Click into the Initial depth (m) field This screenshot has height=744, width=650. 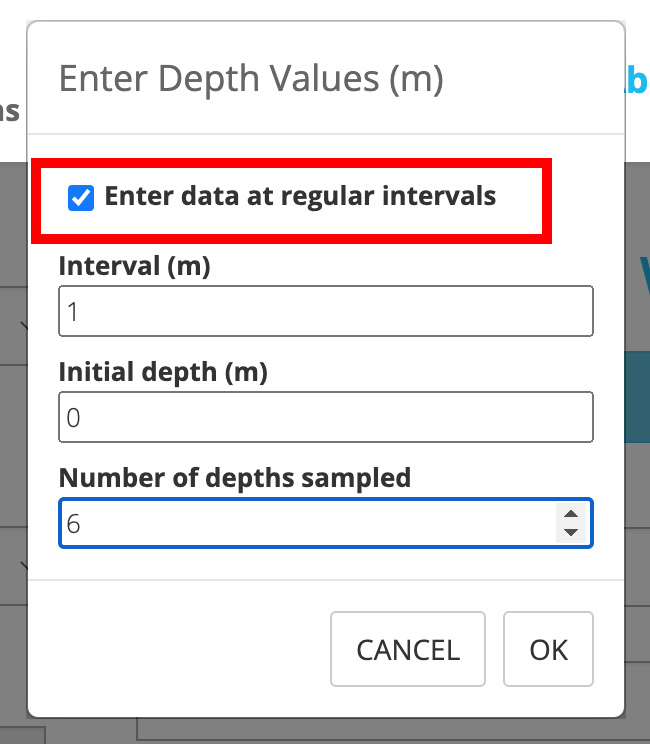pos(325,417)
